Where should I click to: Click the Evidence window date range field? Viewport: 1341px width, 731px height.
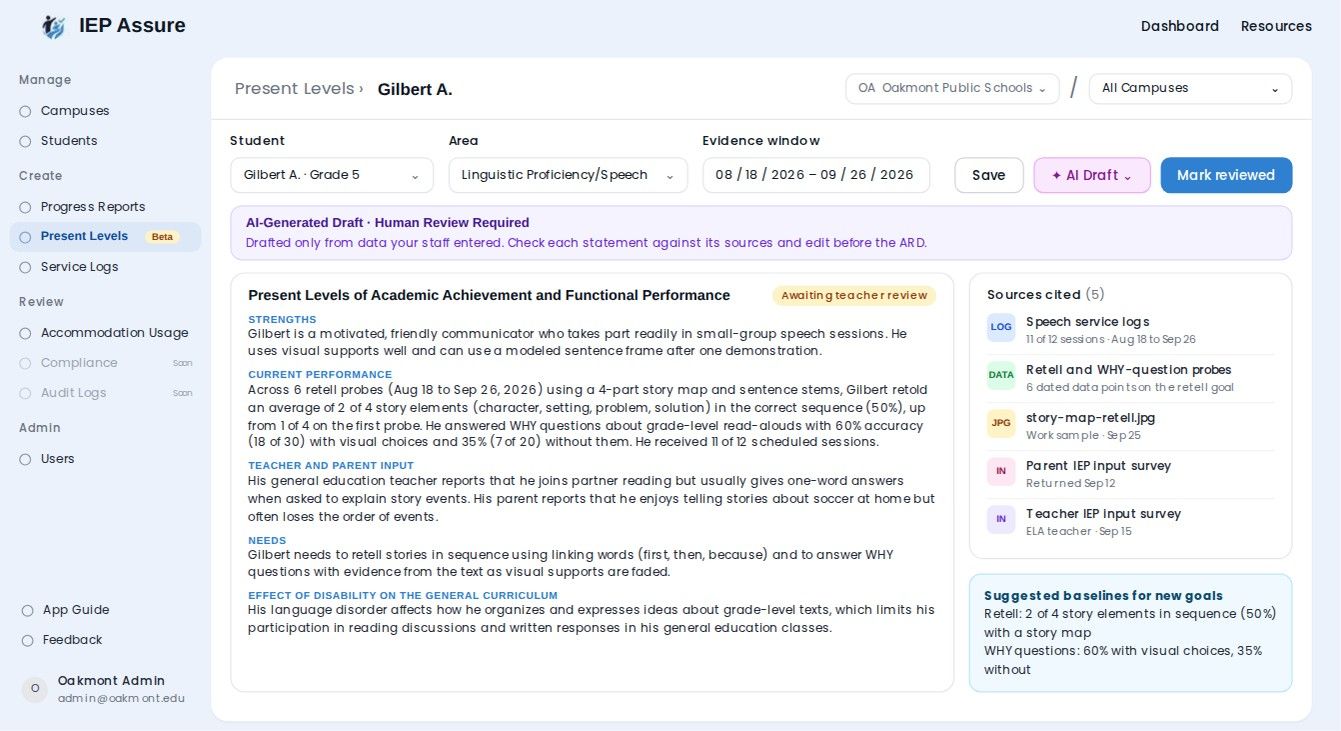coord(816,175)
